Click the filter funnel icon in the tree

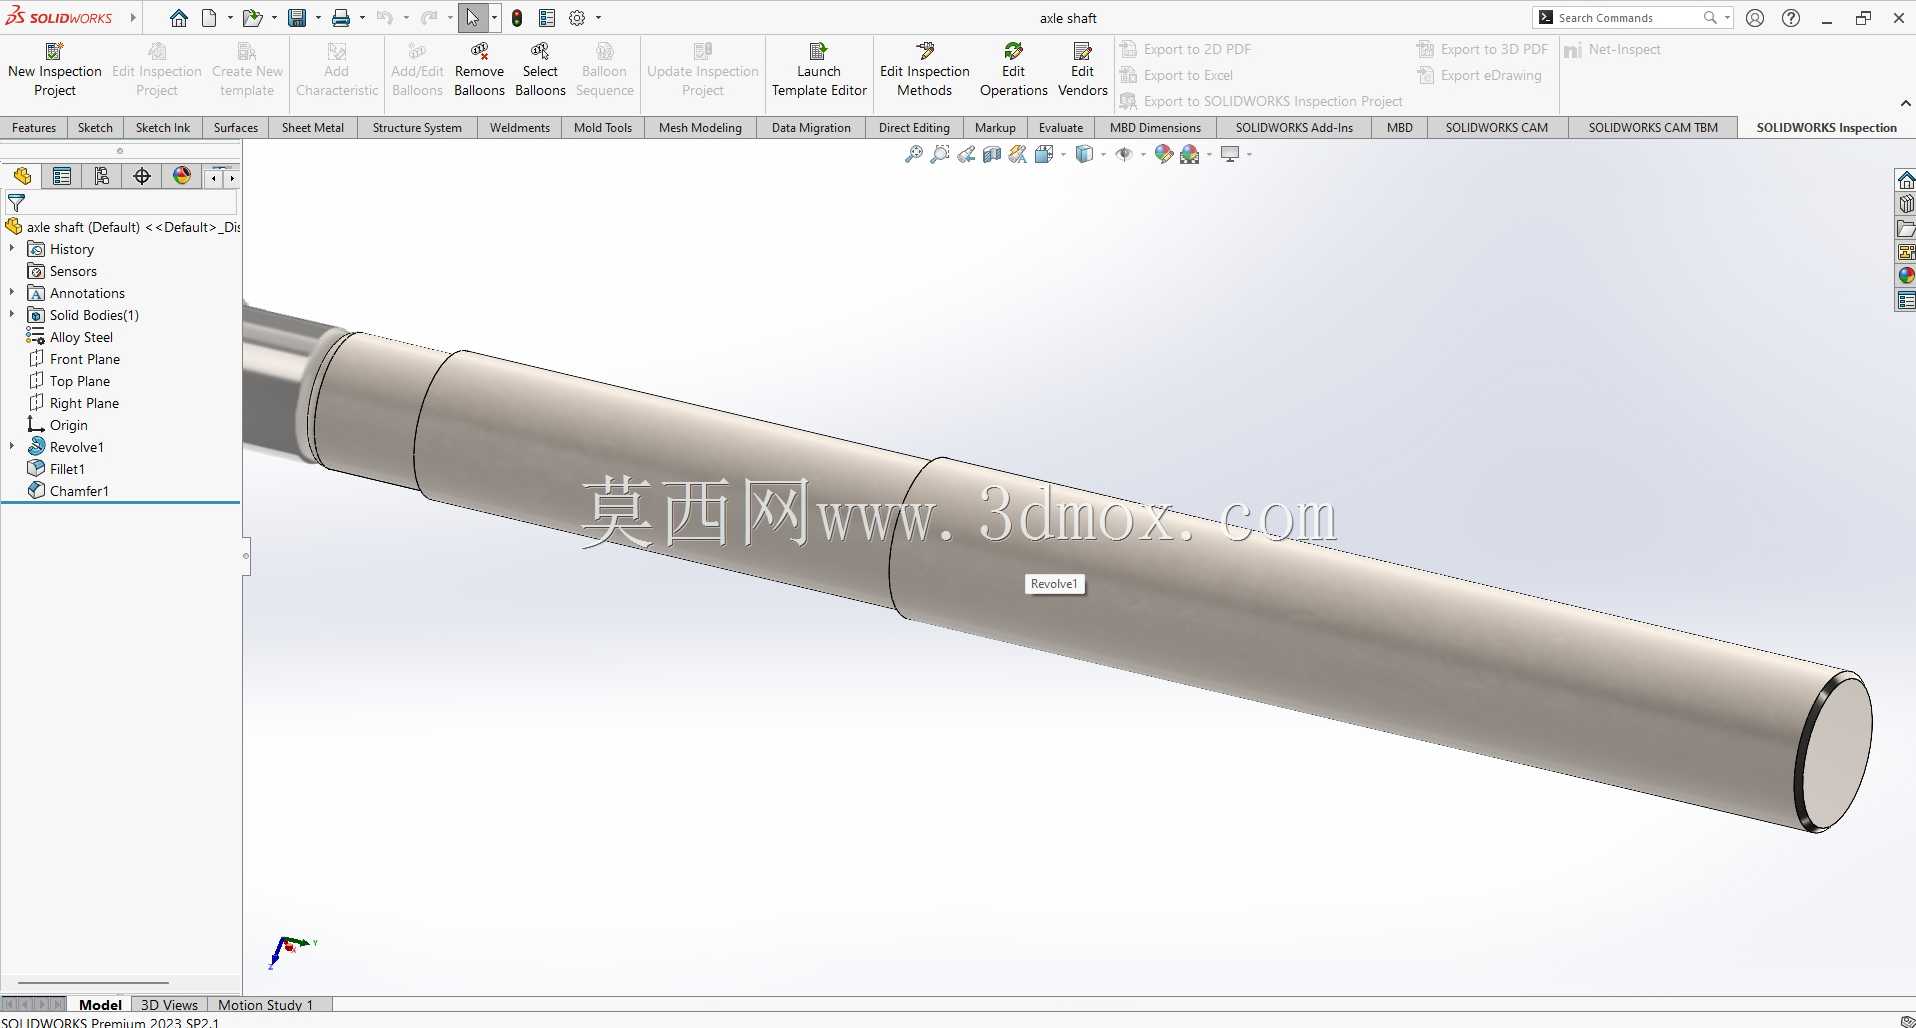[16, 203]
